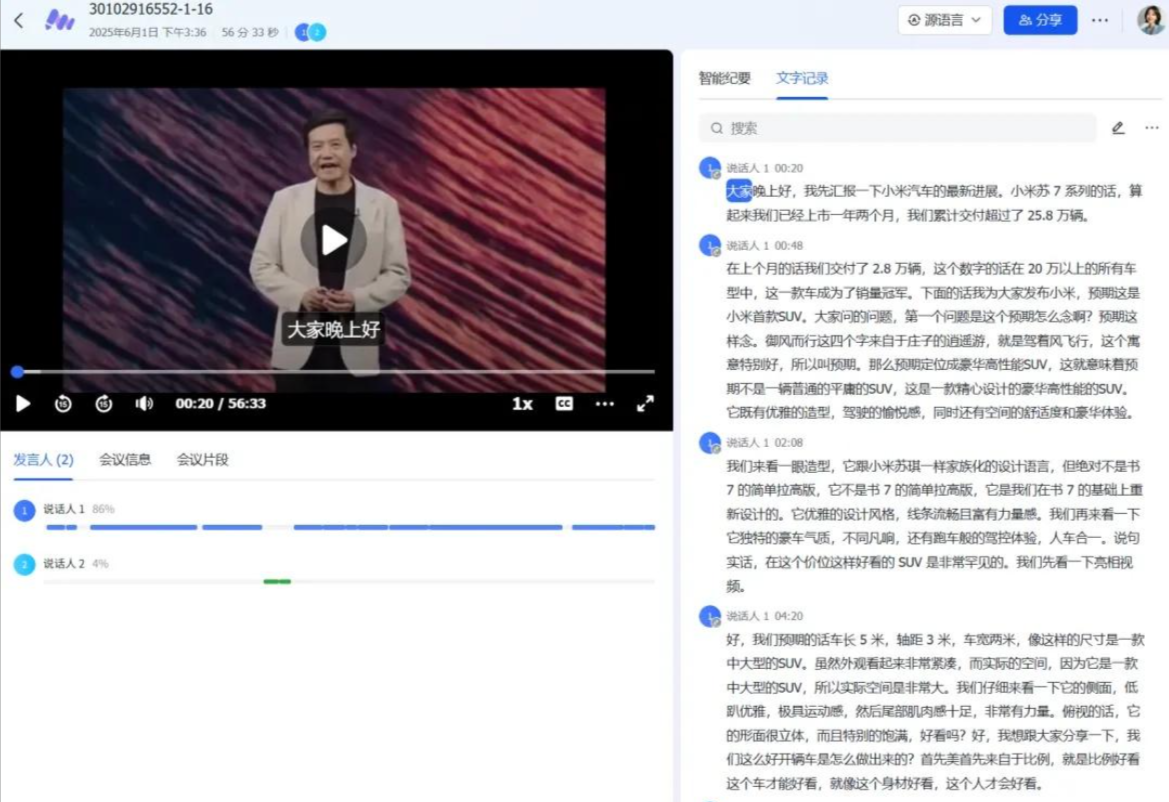Switch to the 智能纪要 tab
The height and width of the screenshot is (802, 1169).
pyautogui.click(x=725, y=78)
